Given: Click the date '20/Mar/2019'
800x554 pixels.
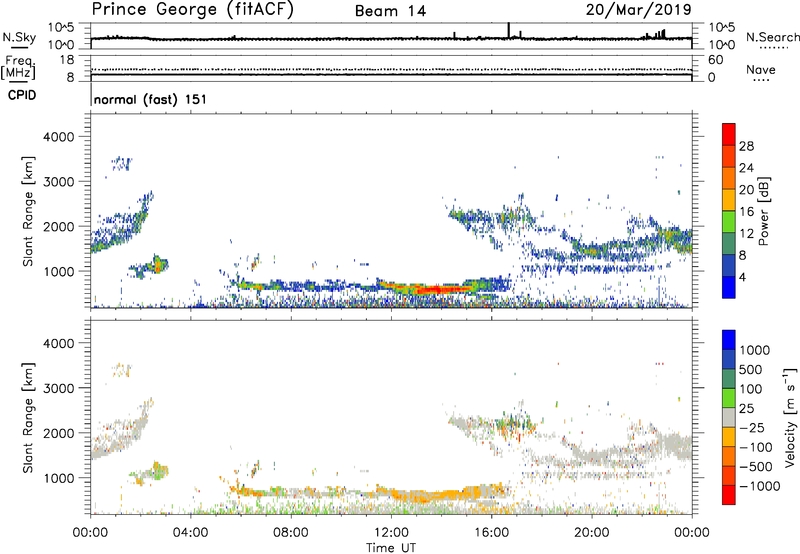Looking at the screenshot, I should click(x=639, y=10).
